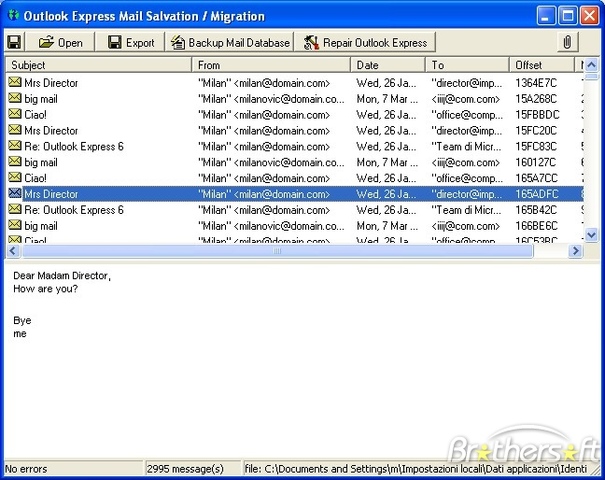This screenshot has width=605, height=480.
Task: Select envelope icon of offset 15FC83C row
Action: [x=15, y=145]
